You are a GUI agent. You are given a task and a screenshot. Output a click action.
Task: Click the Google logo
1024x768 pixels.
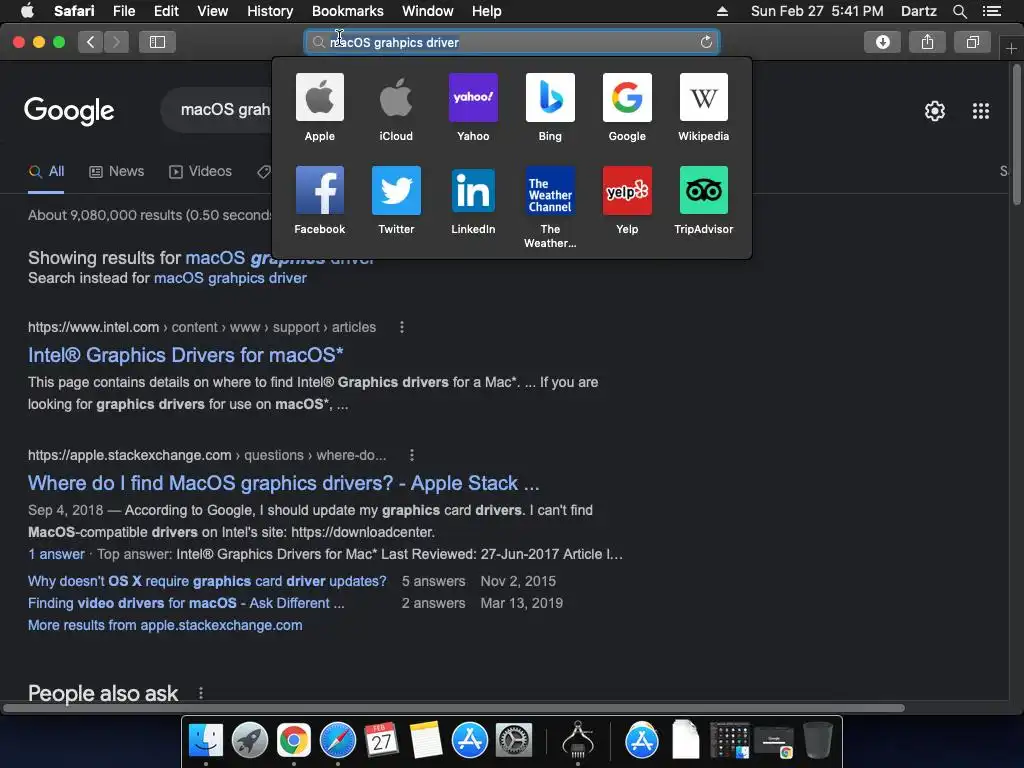point(69,111)
